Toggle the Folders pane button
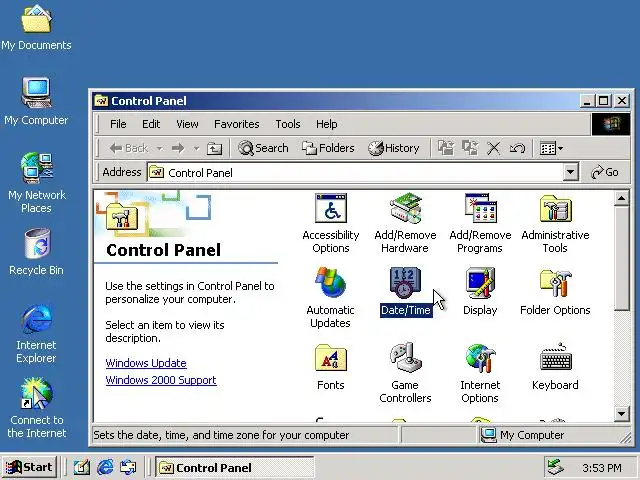Image resolution: width=640 pixels, height=480 pixels. coord(328,148)
